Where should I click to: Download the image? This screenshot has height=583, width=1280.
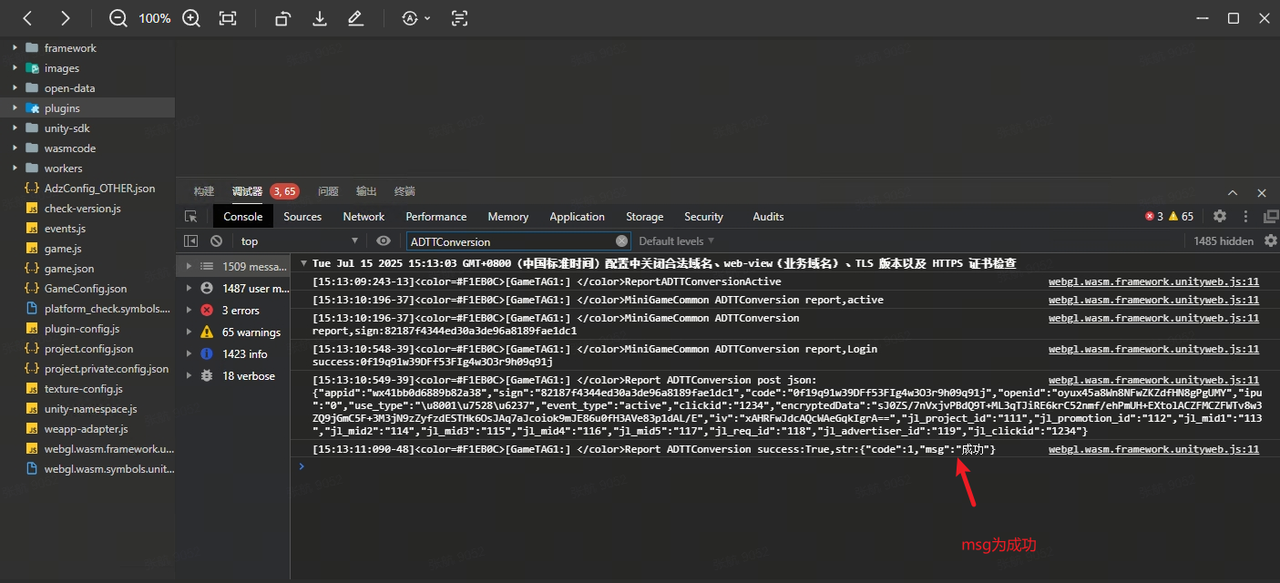[x=320, y=18]
